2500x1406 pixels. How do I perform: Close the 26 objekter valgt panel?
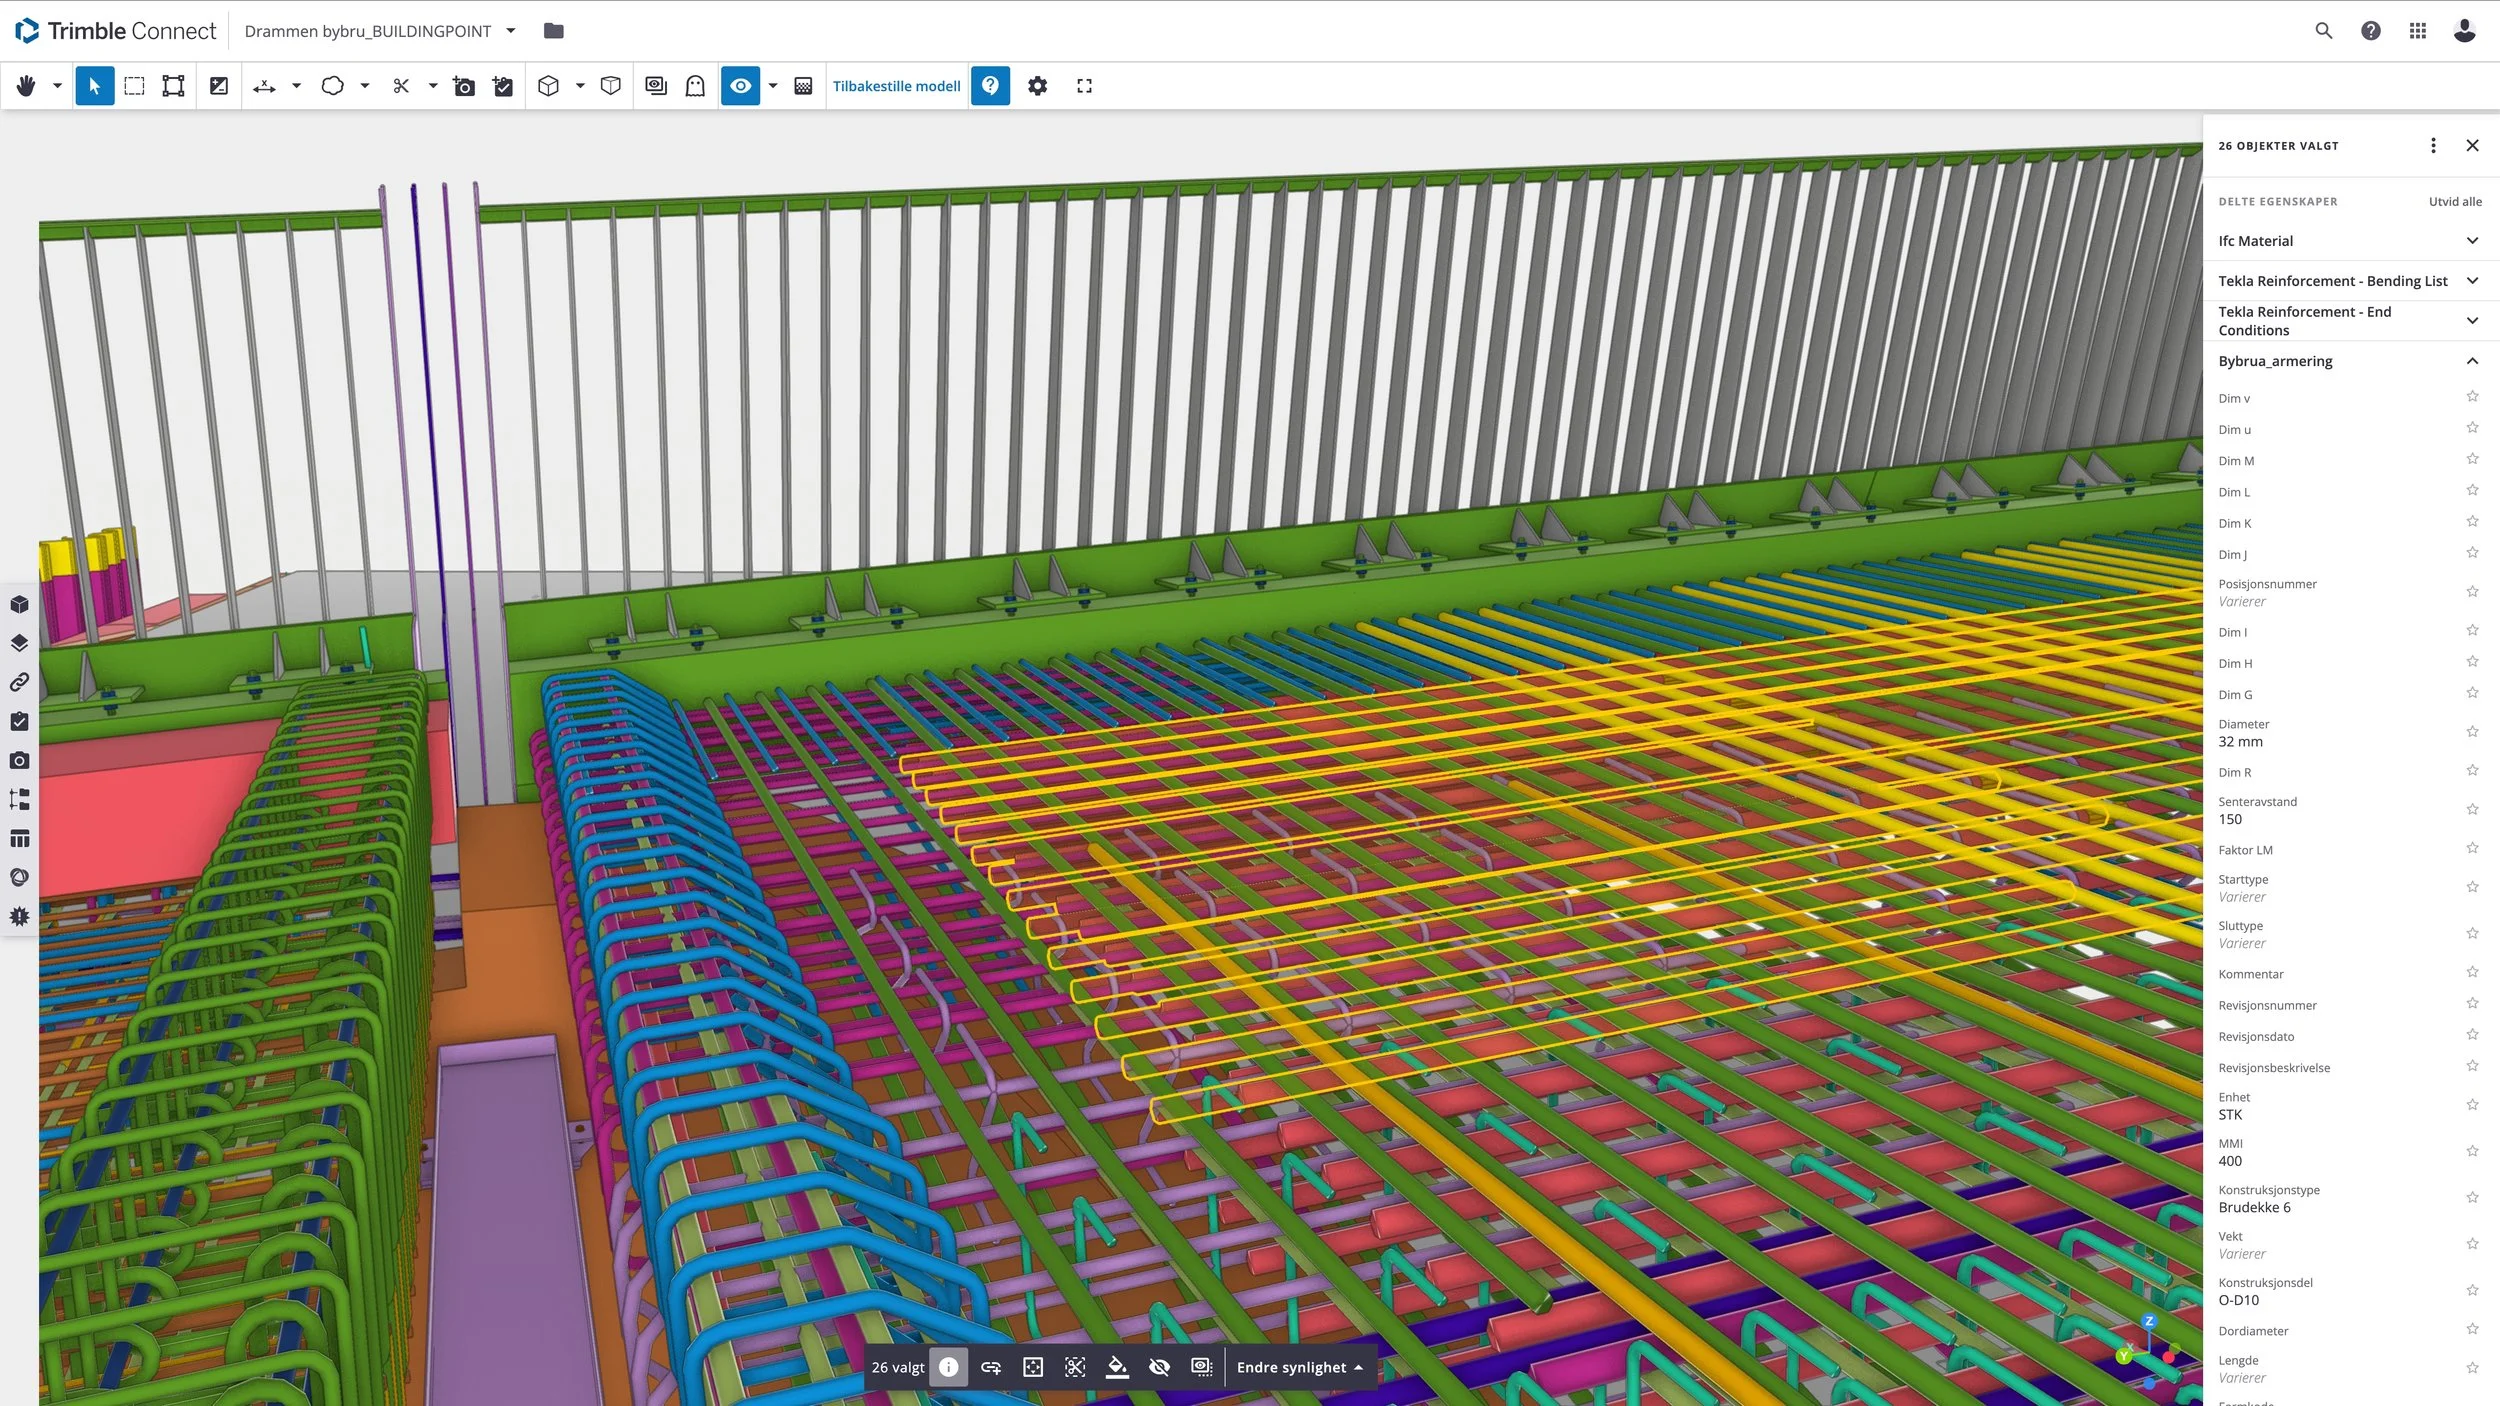[2473, 146]
